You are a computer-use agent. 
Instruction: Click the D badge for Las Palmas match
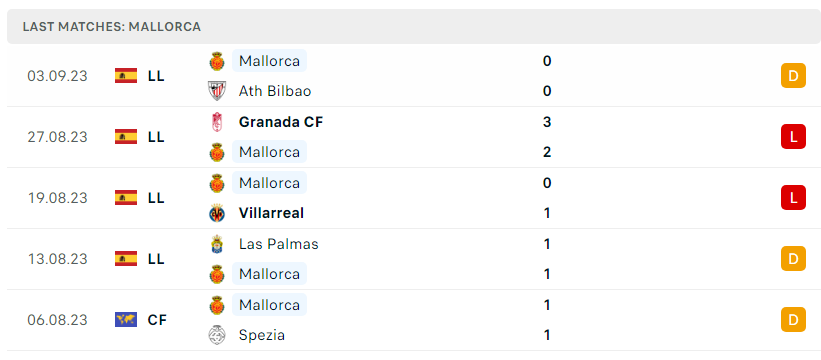coord(793,258)
